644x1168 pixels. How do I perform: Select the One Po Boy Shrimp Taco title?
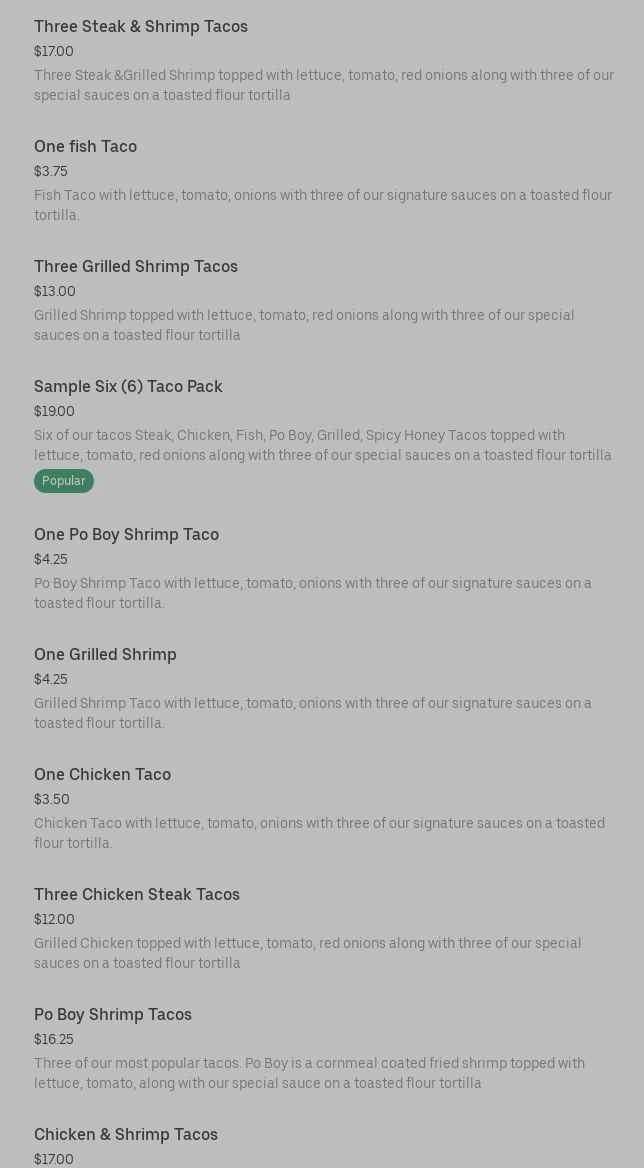pyautogui.click(x=126, y=535)
